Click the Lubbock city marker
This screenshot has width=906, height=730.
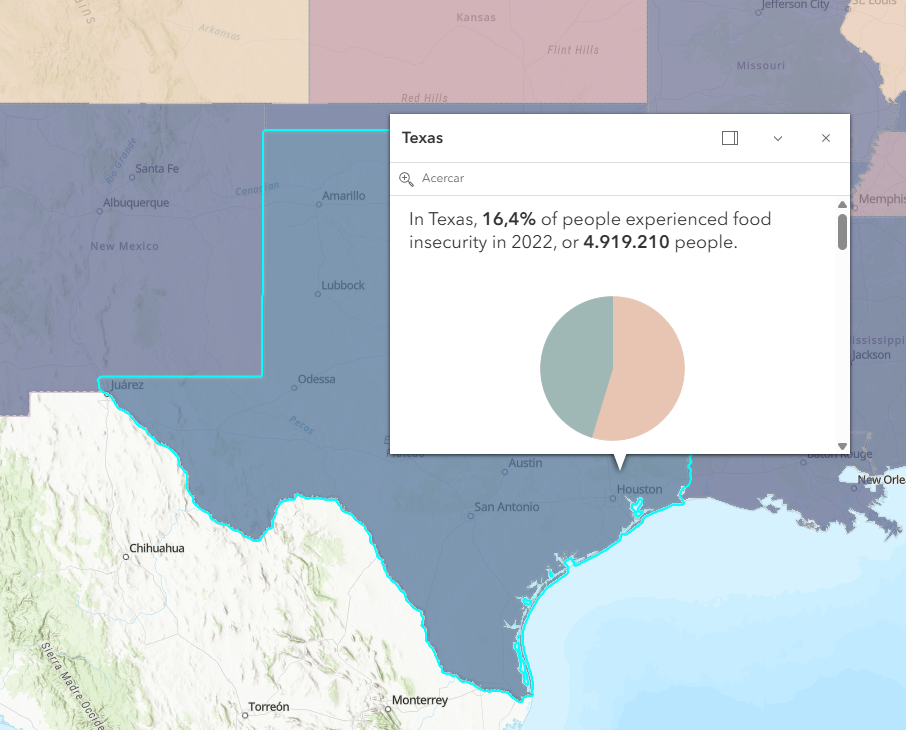point(318,294)
